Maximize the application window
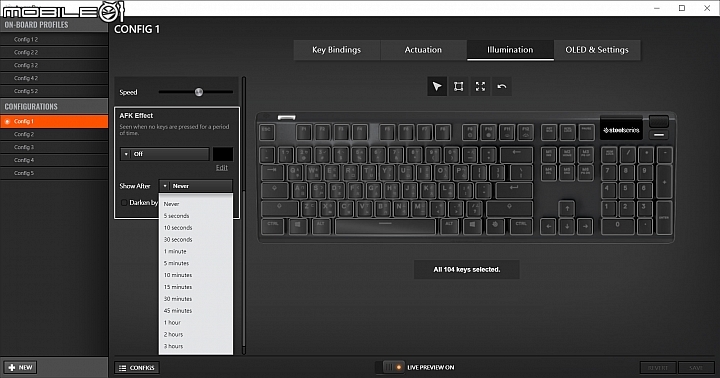720x378 pixels. (682, 8)
